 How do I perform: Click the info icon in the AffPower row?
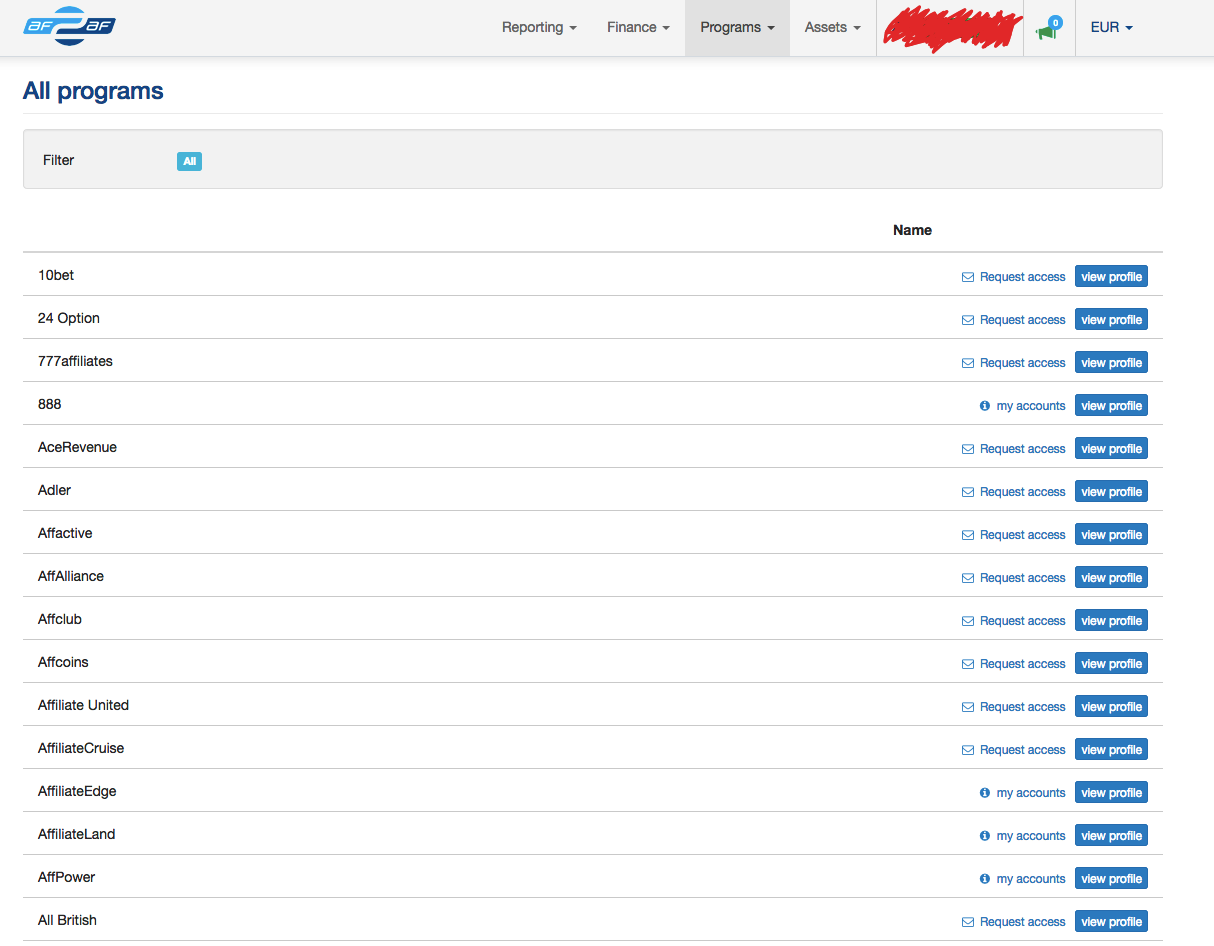[x=985, y=879]
